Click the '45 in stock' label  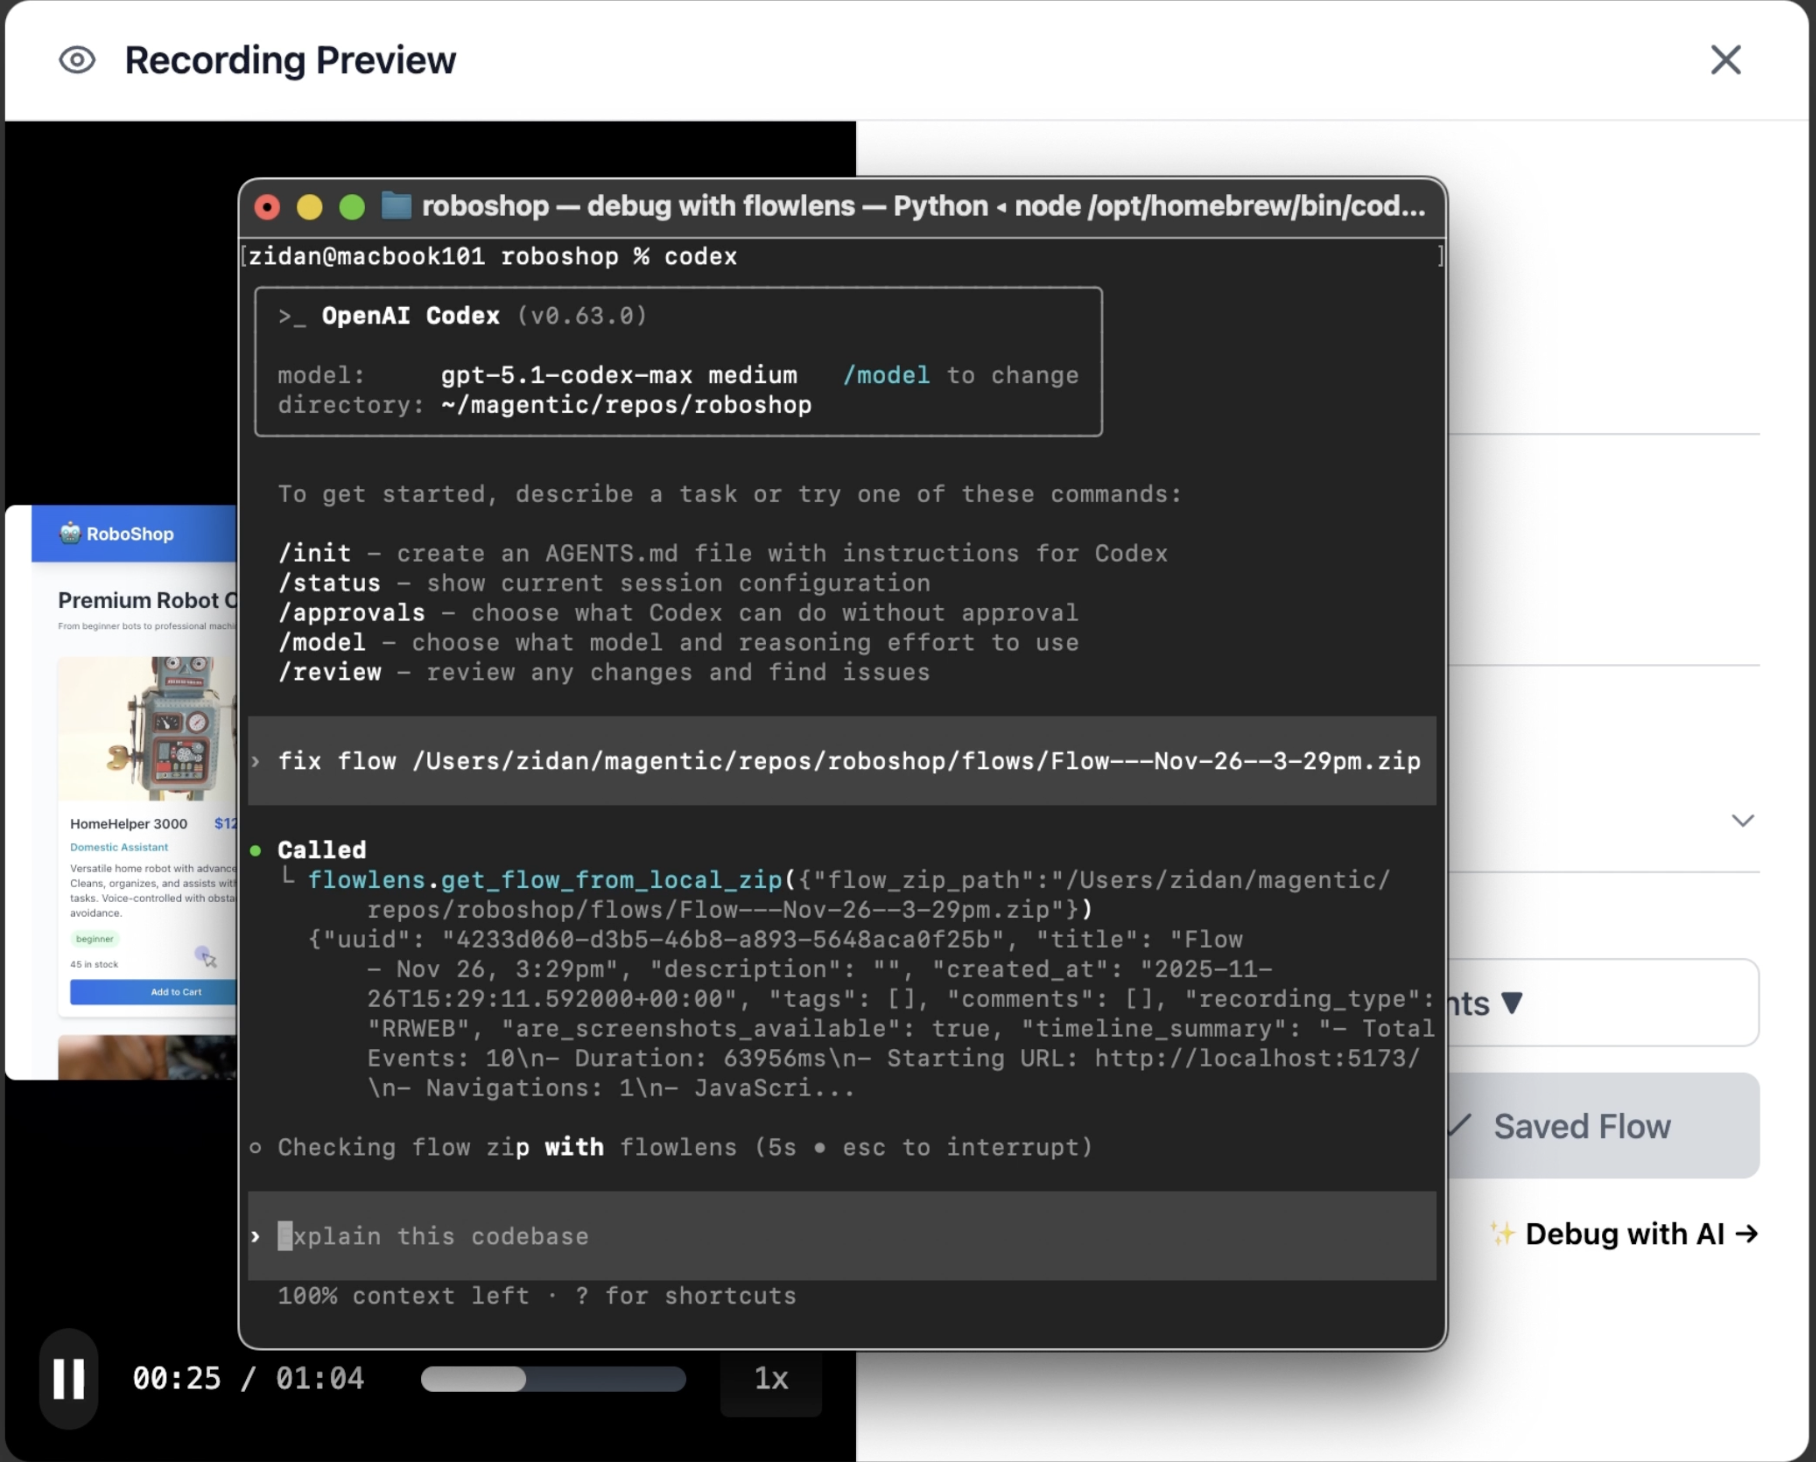coord(94,964)
